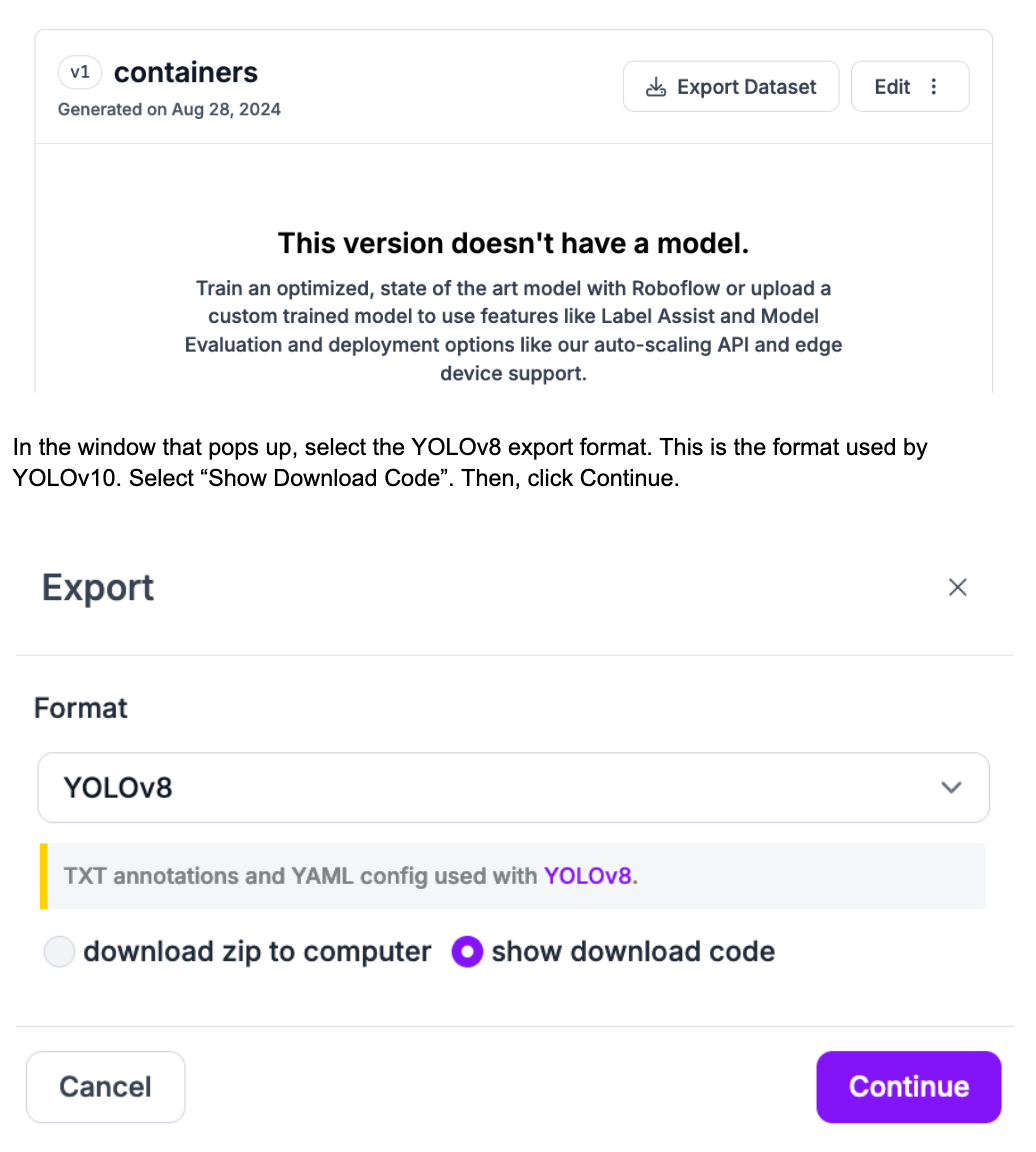Click the Export dialog heading
1036x1152 pixels.
pos(98,587)
